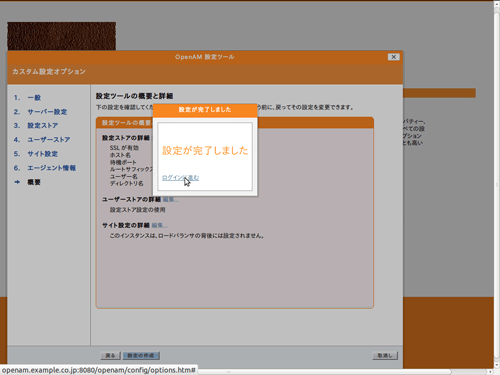Click the ディレクトリ名 row
This screenshot has width=500, height=375.
[127, 183]
